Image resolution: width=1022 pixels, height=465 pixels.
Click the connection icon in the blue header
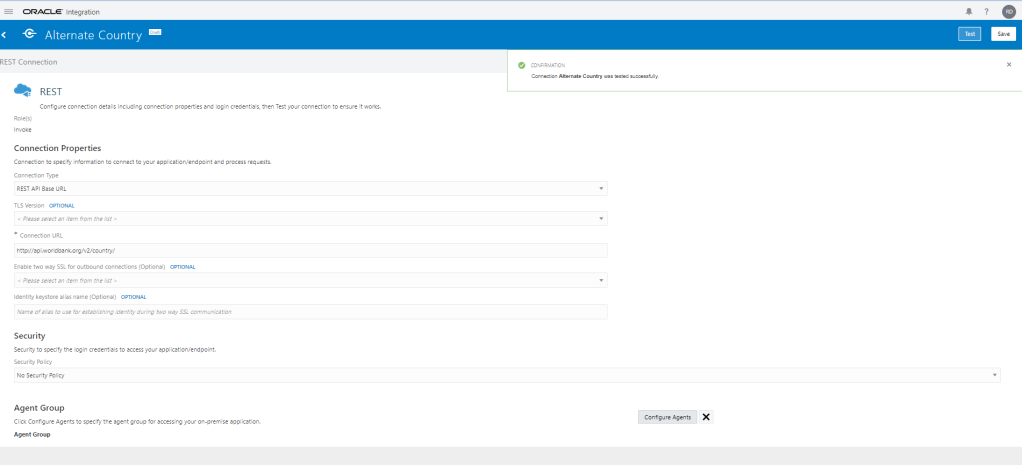(29, 34)
